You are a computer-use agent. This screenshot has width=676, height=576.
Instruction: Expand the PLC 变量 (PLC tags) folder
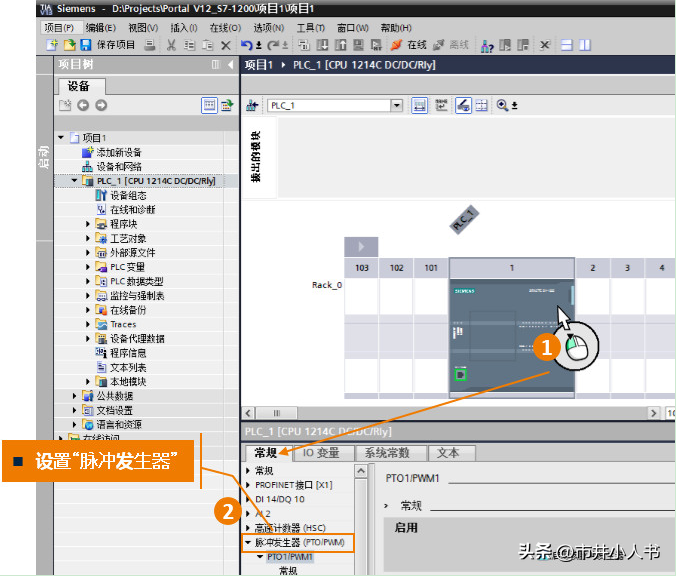pyautogui.click(x=88, y=267)
